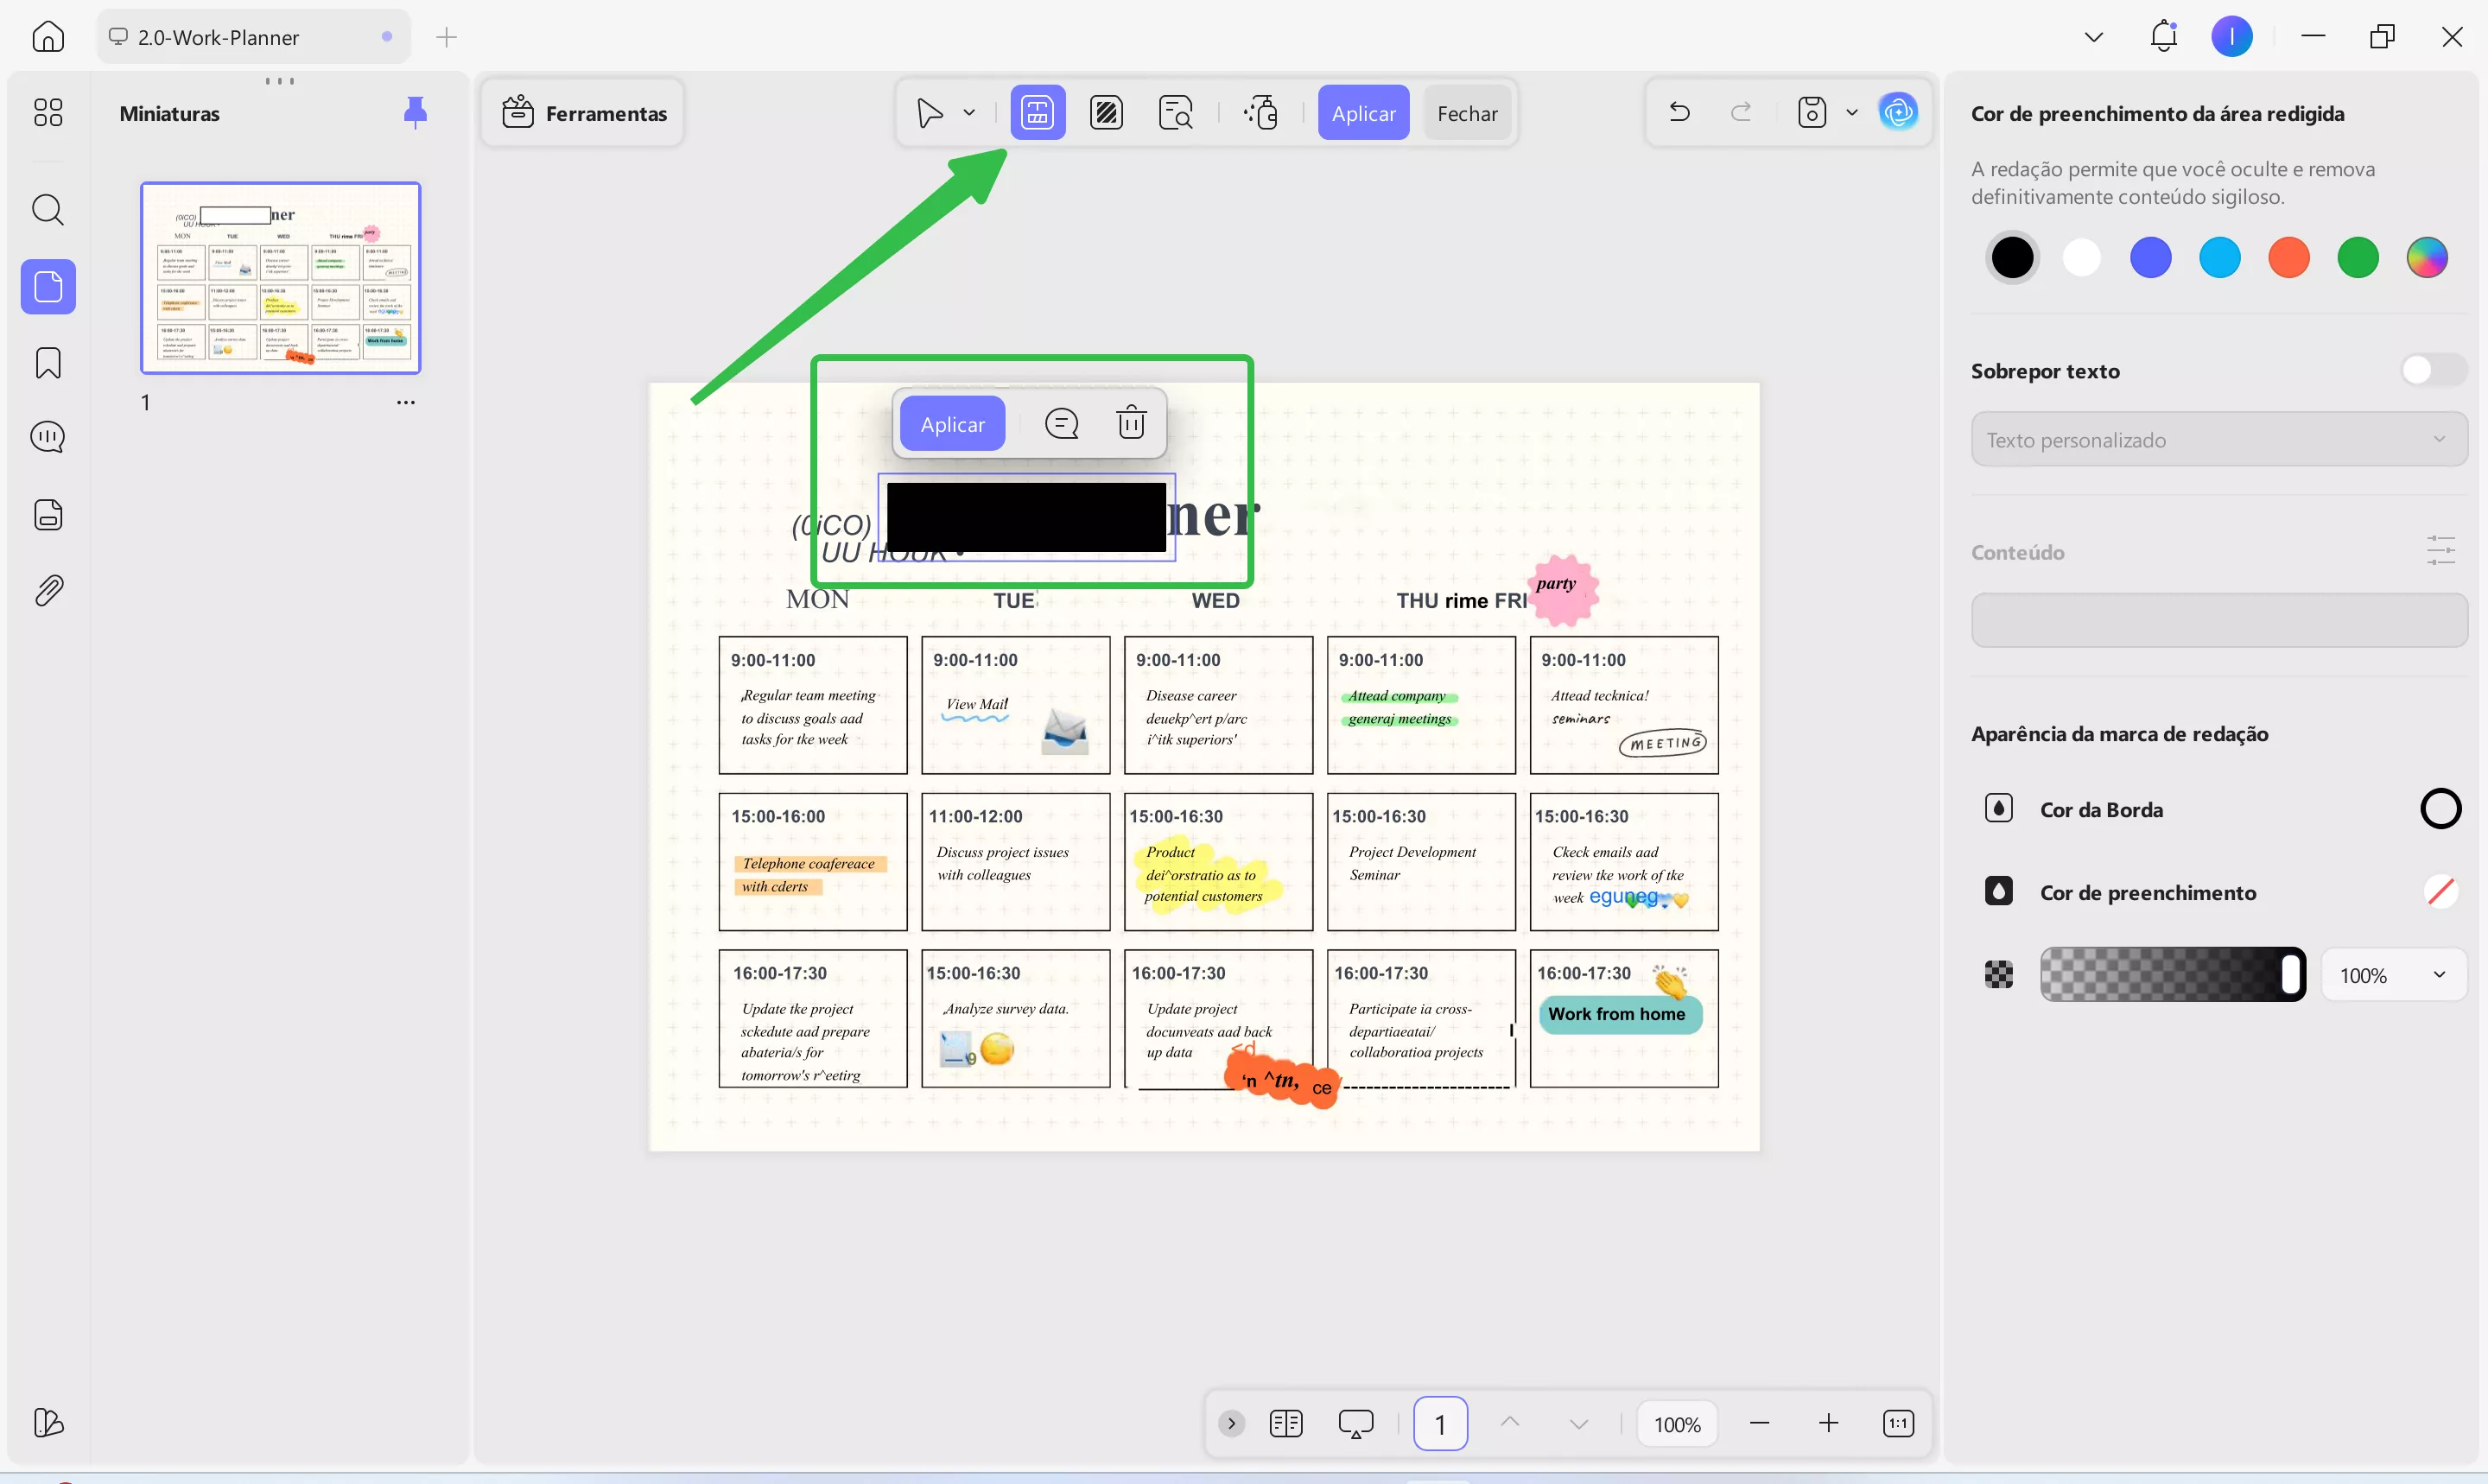The image size is (2488, 1484).
Task: Undo the last action
Action: (1679, 112)
